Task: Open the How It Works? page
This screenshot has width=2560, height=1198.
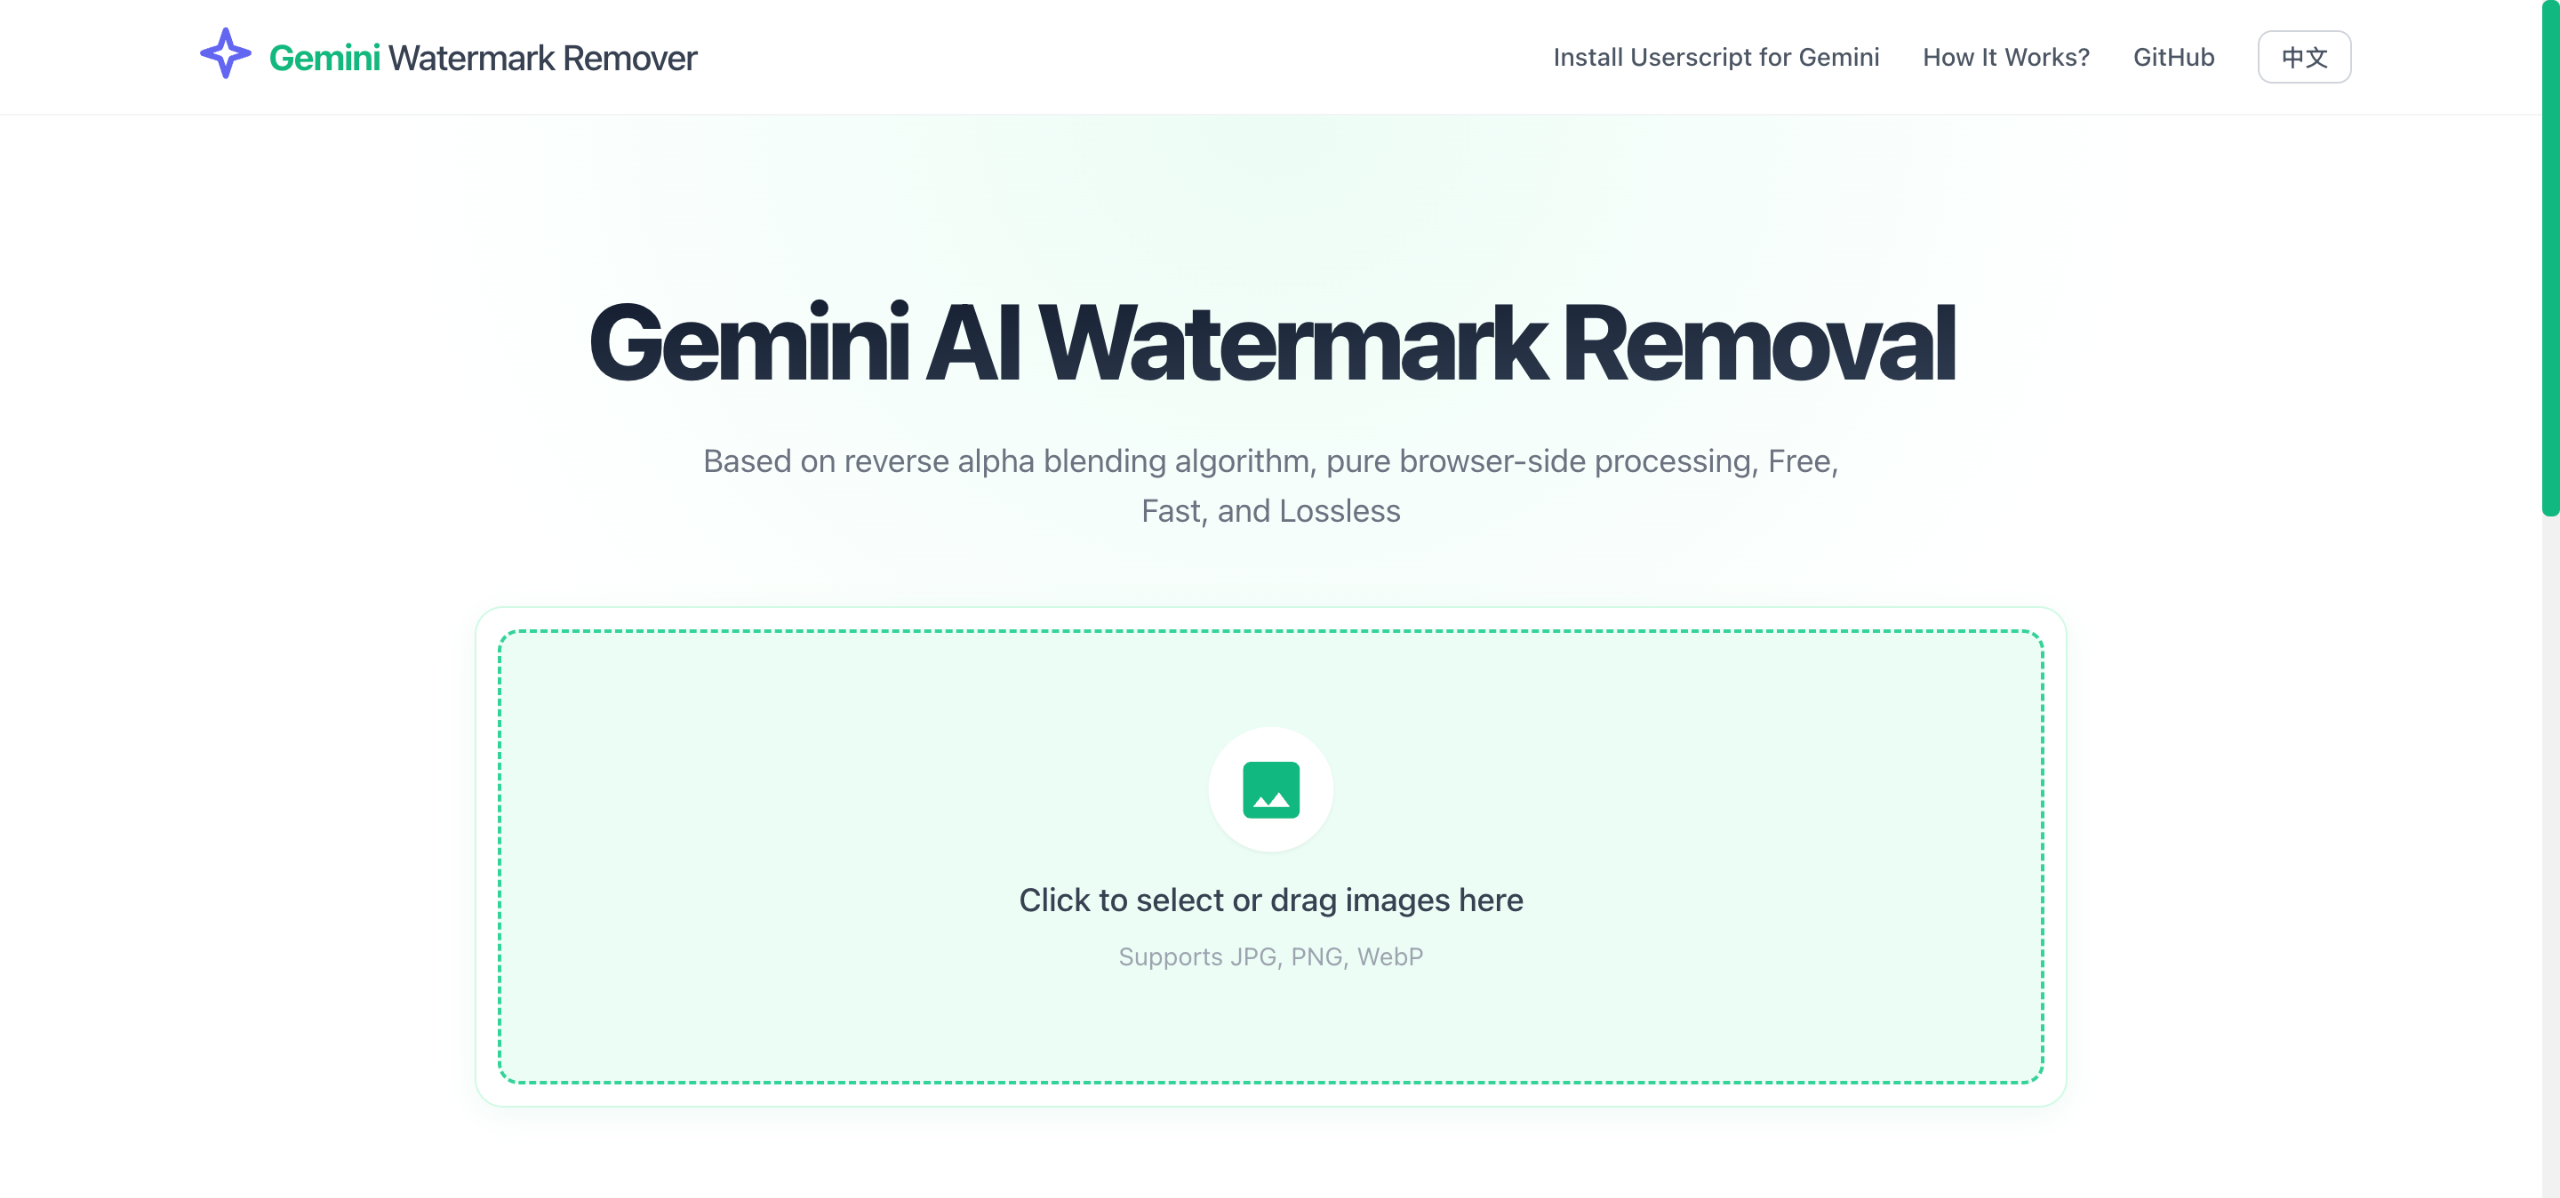Action: pyautogui.click(x=2006, y=57)
